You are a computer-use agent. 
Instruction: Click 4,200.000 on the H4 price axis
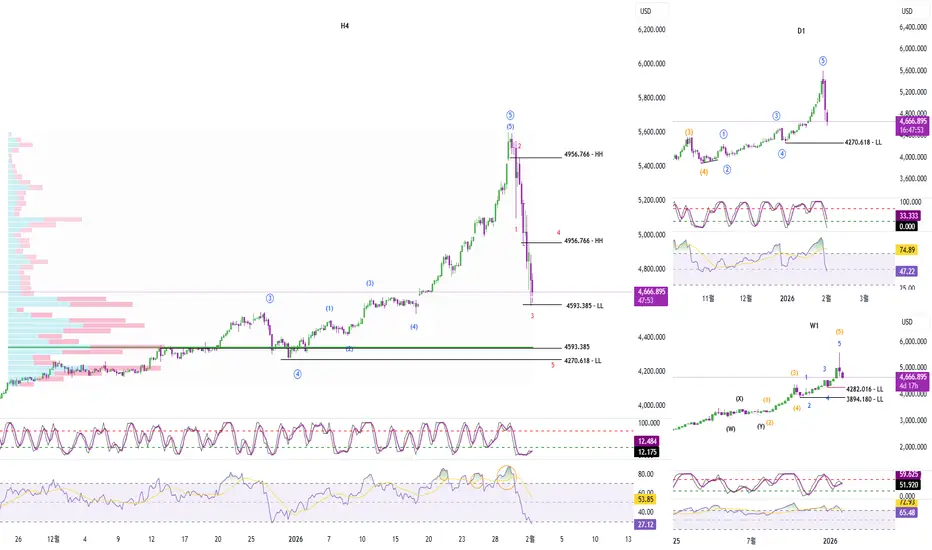(x=651, y=372)
